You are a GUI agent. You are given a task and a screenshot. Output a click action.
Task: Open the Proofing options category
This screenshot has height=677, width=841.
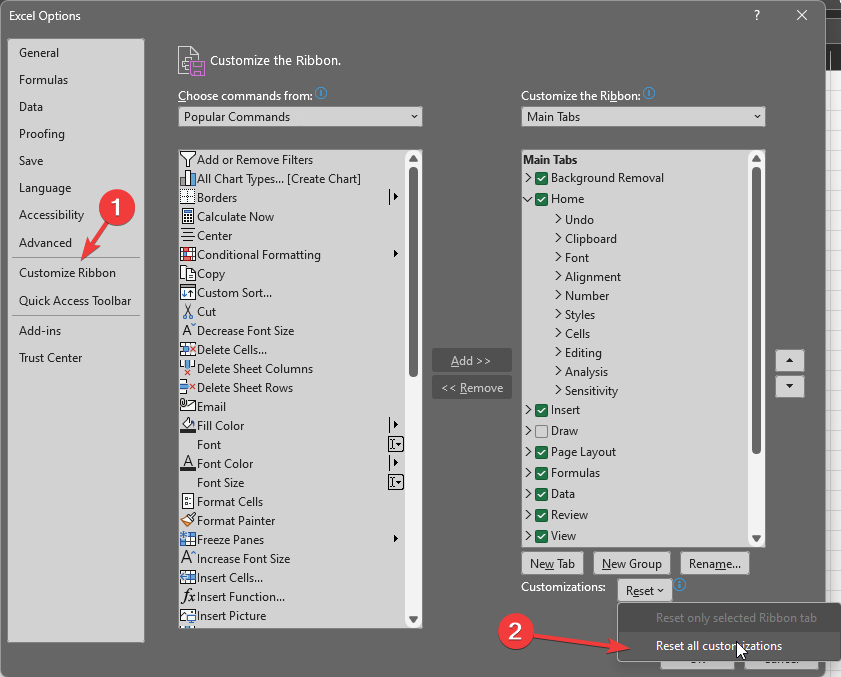pyautogui.click(x=42, y=134)
